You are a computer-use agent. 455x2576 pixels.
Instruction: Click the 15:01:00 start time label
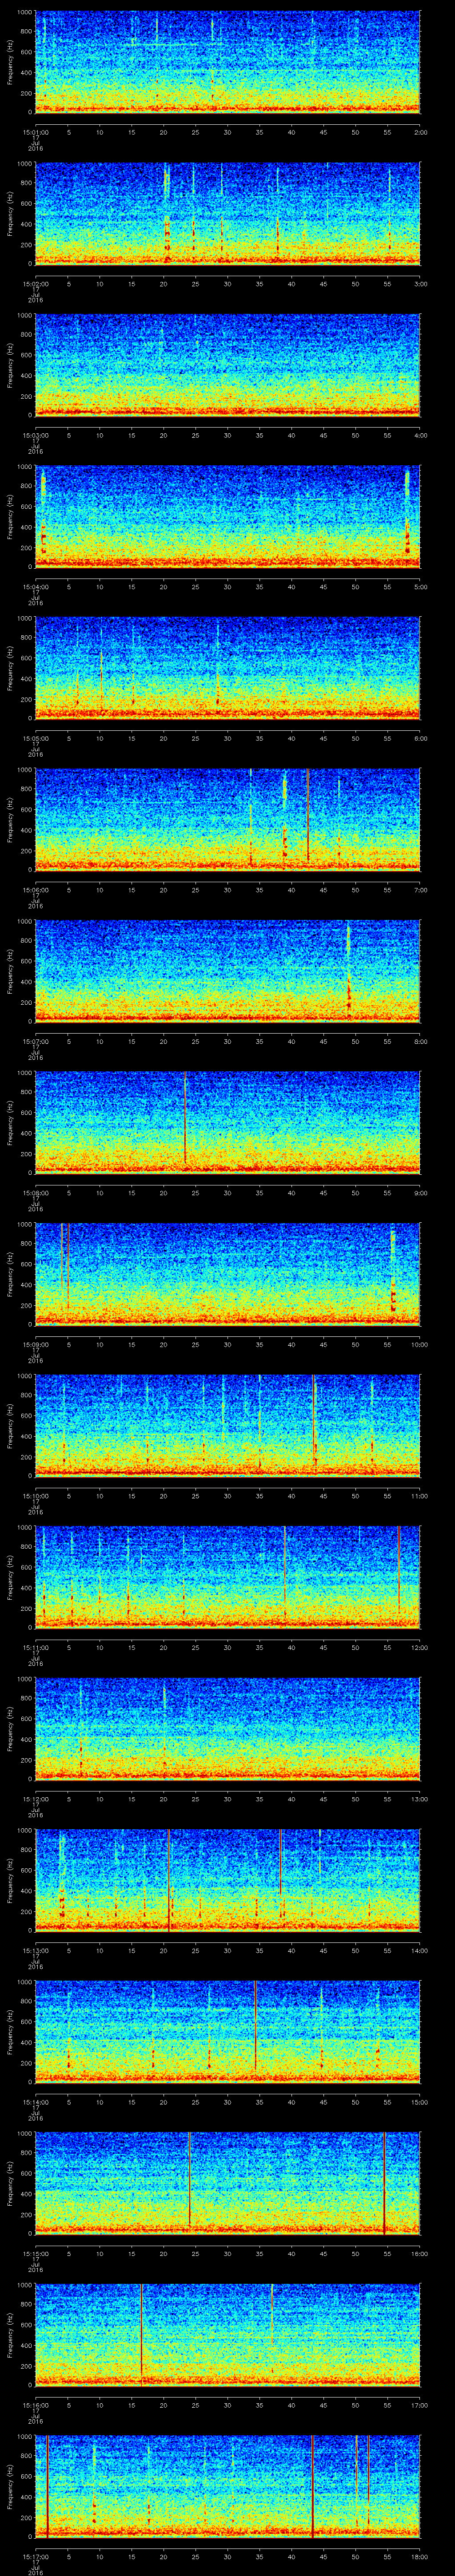click(x=35, y=131)
